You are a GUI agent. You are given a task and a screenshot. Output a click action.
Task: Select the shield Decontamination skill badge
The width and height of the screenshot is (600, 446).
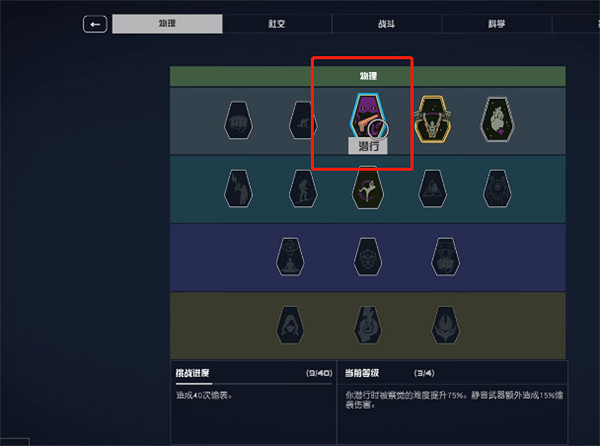[x=368, y=257]
